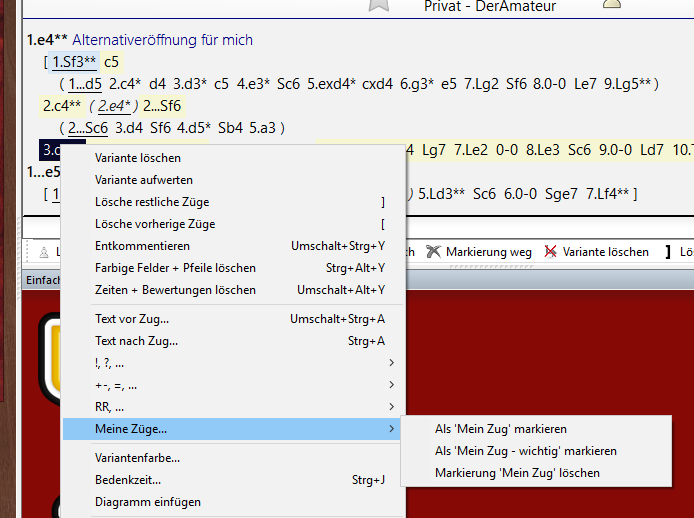Choose 'Diagramm einfügen' from the menu
This screenshot has height=518, width=694.
click(147, 502)
